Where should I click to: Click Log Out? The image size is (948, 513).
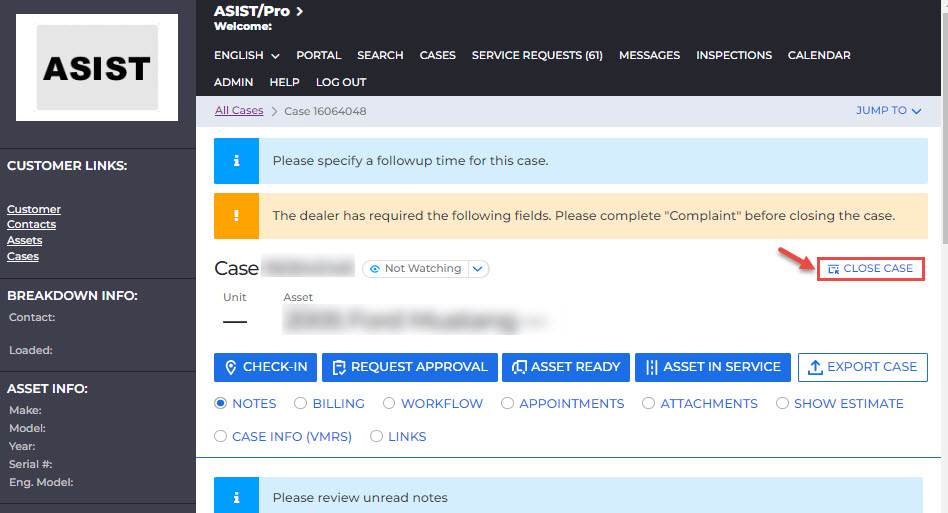[341, 82]
